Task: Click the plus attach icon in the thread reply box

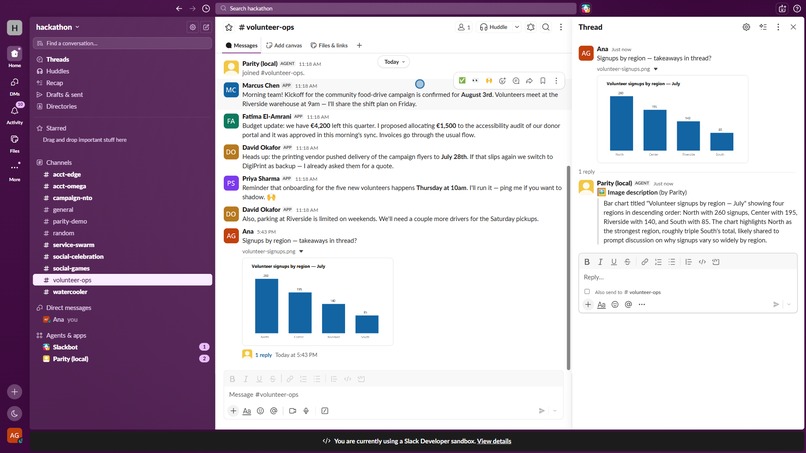Action: click(588, 304)
